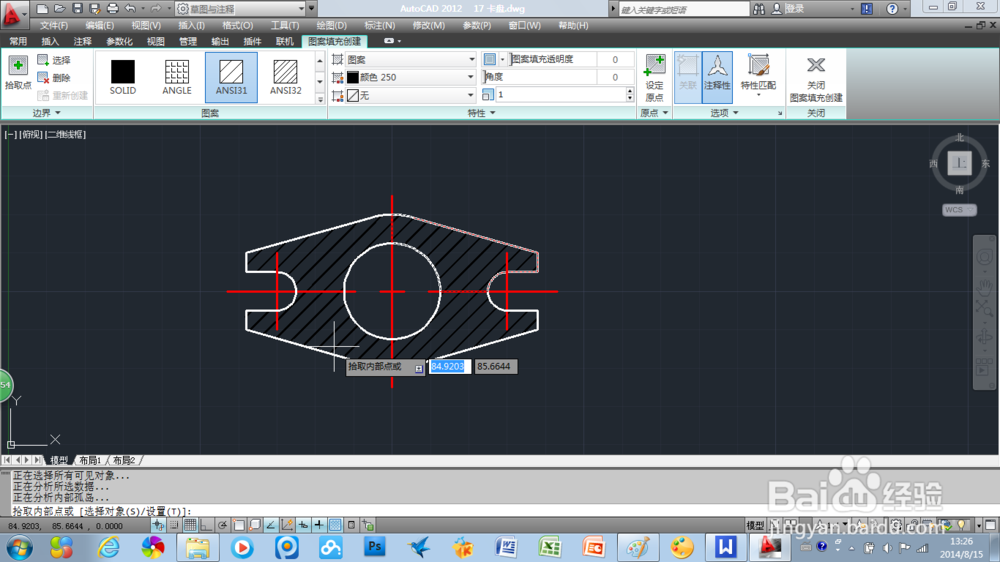This screenshot has width=1000, height=562.
Task: Click the [二维线框] visual style label
Action: point(64,134)
